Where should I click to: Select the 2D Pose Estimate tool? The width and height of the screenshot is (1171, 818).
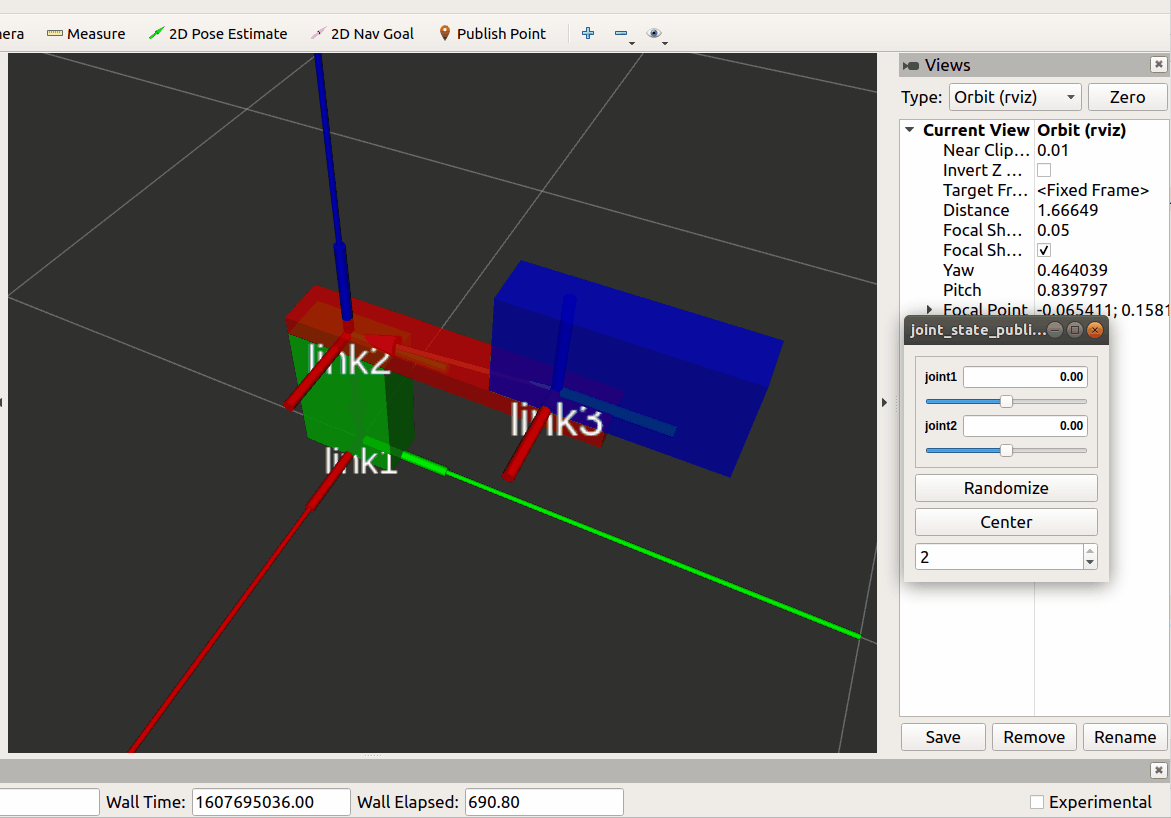pos(218,33)
